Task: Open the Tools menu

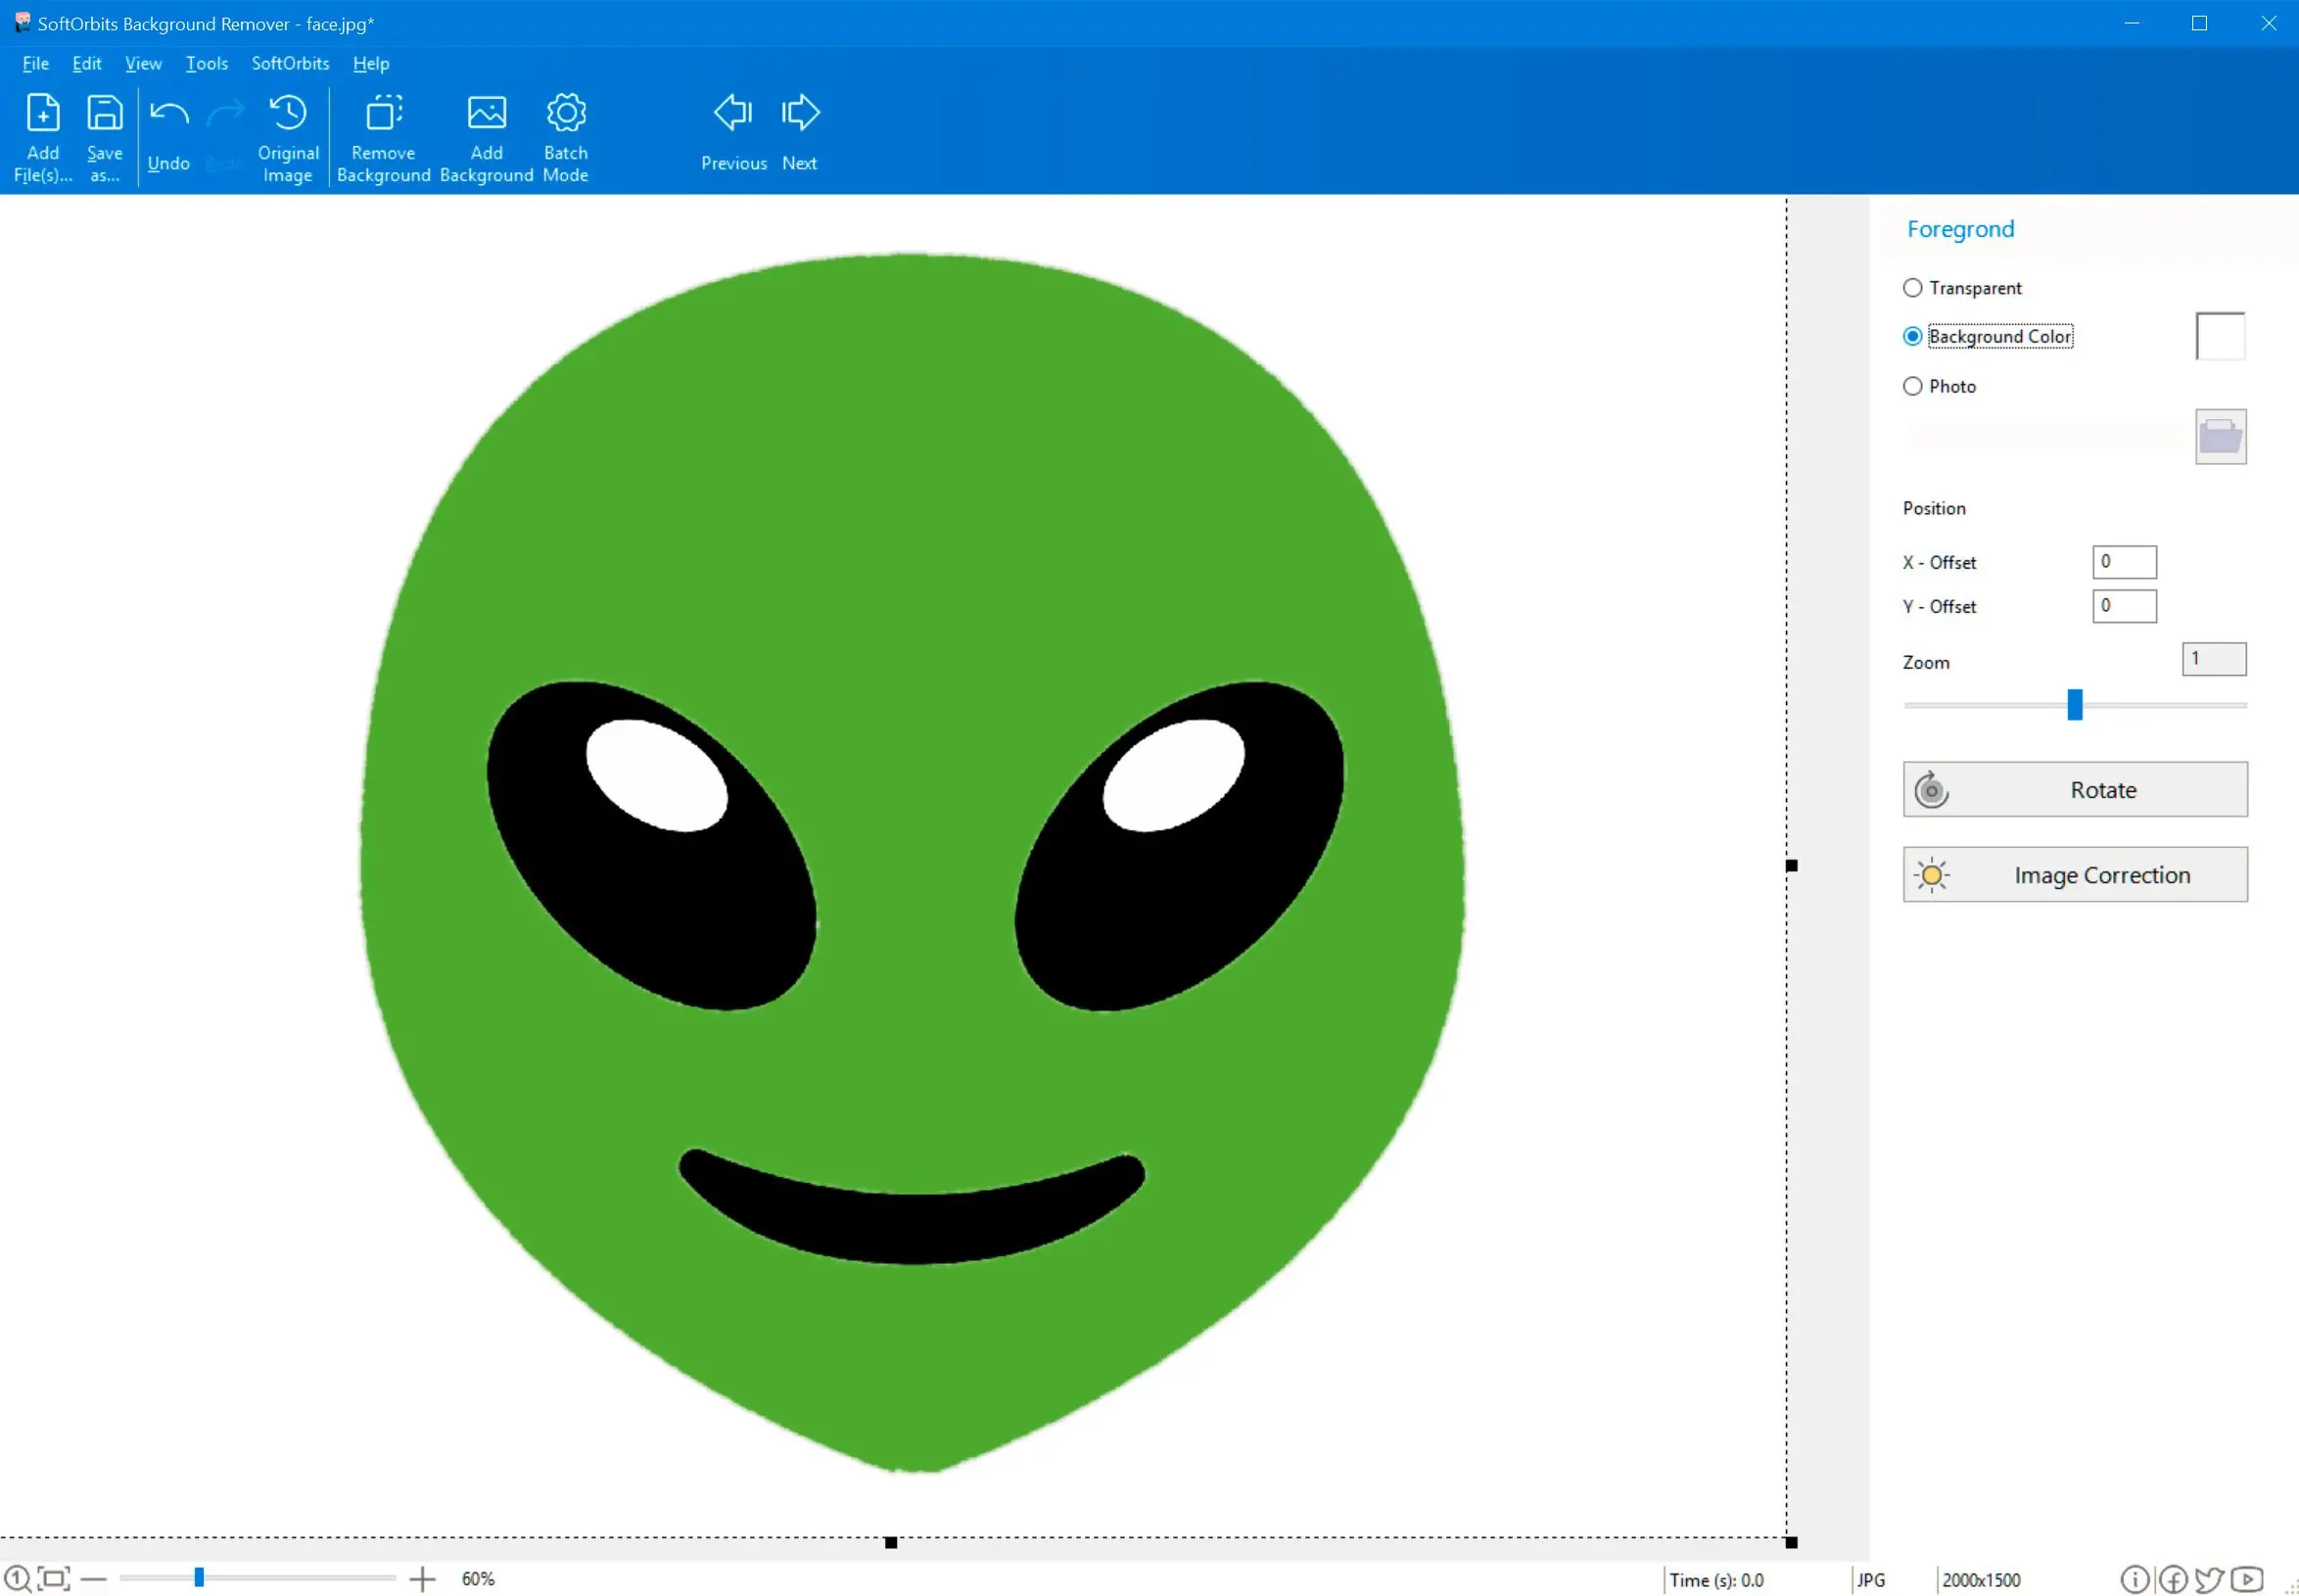Action: coord(207,63)
